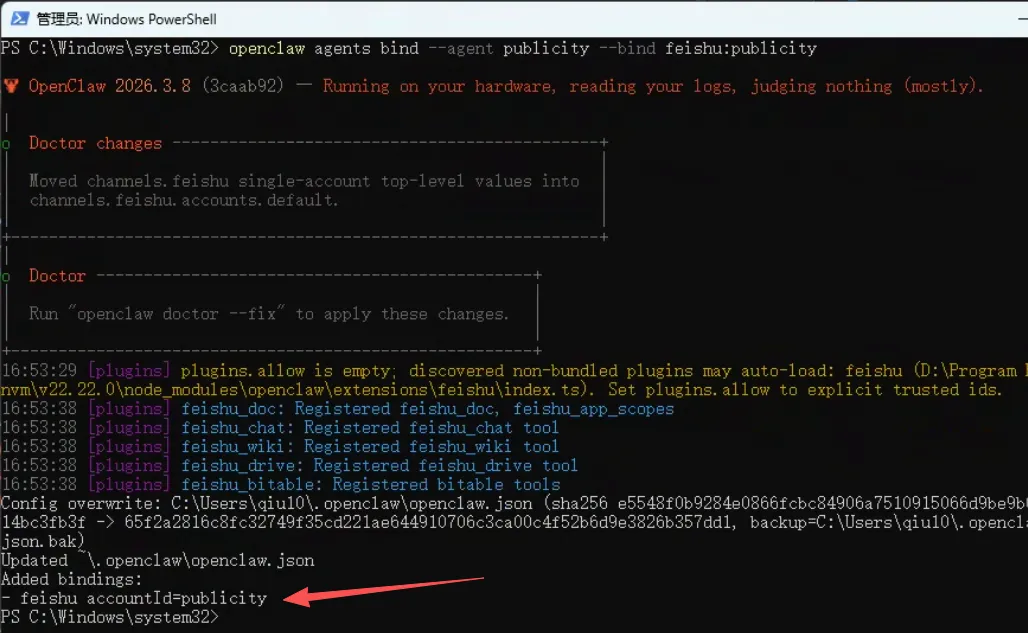The image size is (1028, 633).
Task: Click the "openclaw agents bind" command text
Action: [324, 48]
